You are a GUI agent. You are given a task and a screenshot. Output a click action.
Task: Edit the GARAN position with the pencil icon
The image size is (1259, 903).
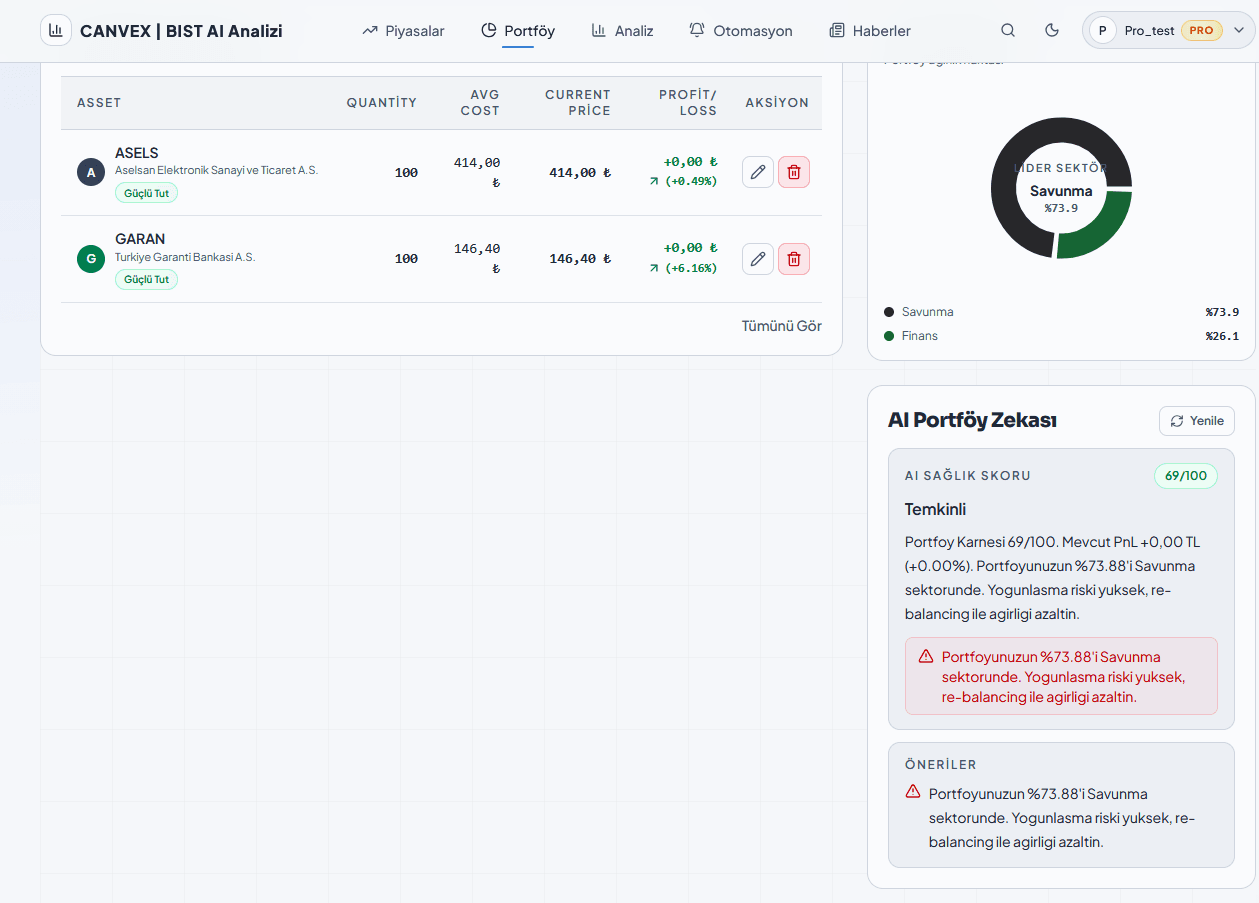pyautogui.click(x=758, y=259)
